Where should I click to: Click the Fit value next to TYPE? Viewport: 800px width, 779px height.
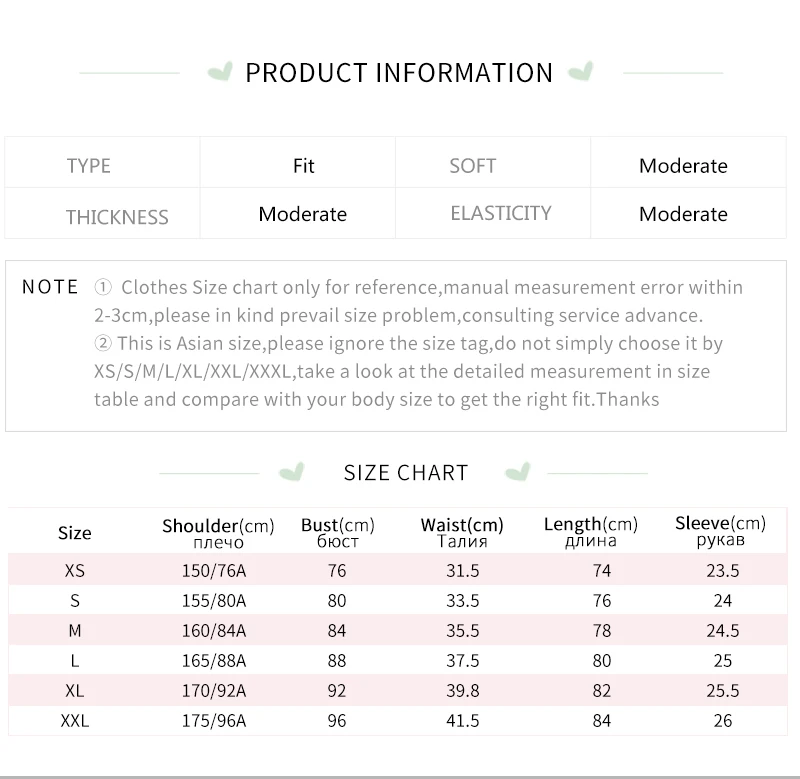(x=304, y=166)
